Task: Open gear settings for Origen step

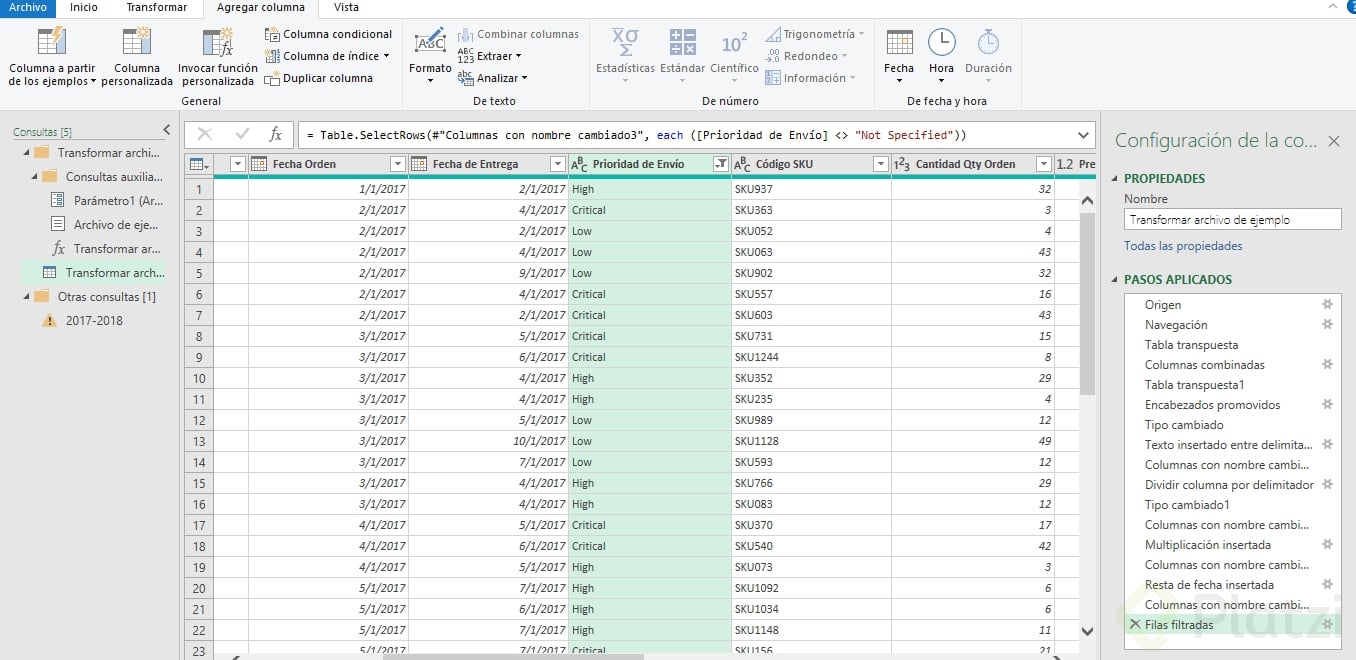Action: (x=1327, y=305)
